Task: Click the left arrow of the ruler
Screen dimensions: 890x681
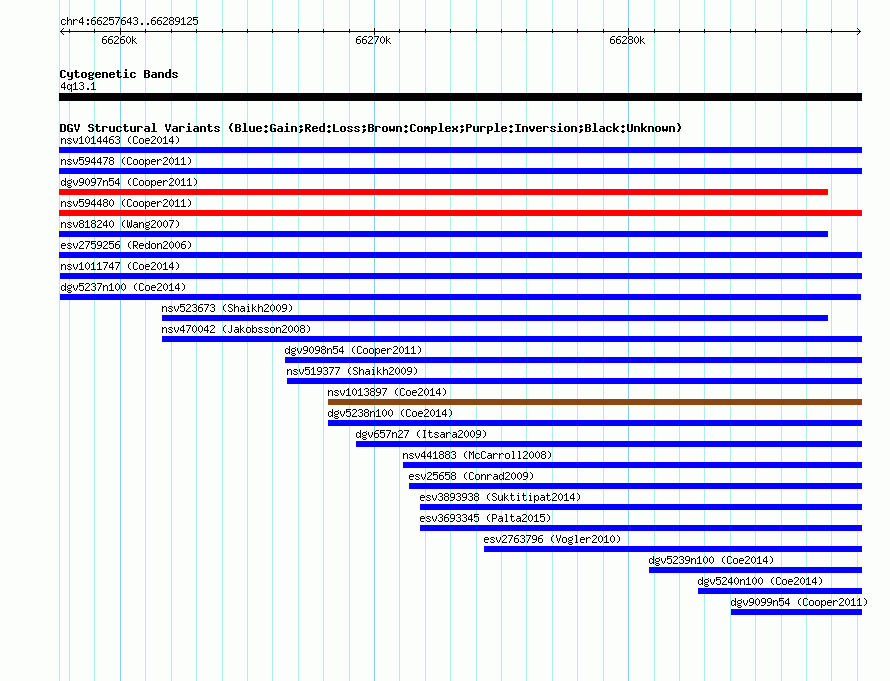Action: click(62, 31)
